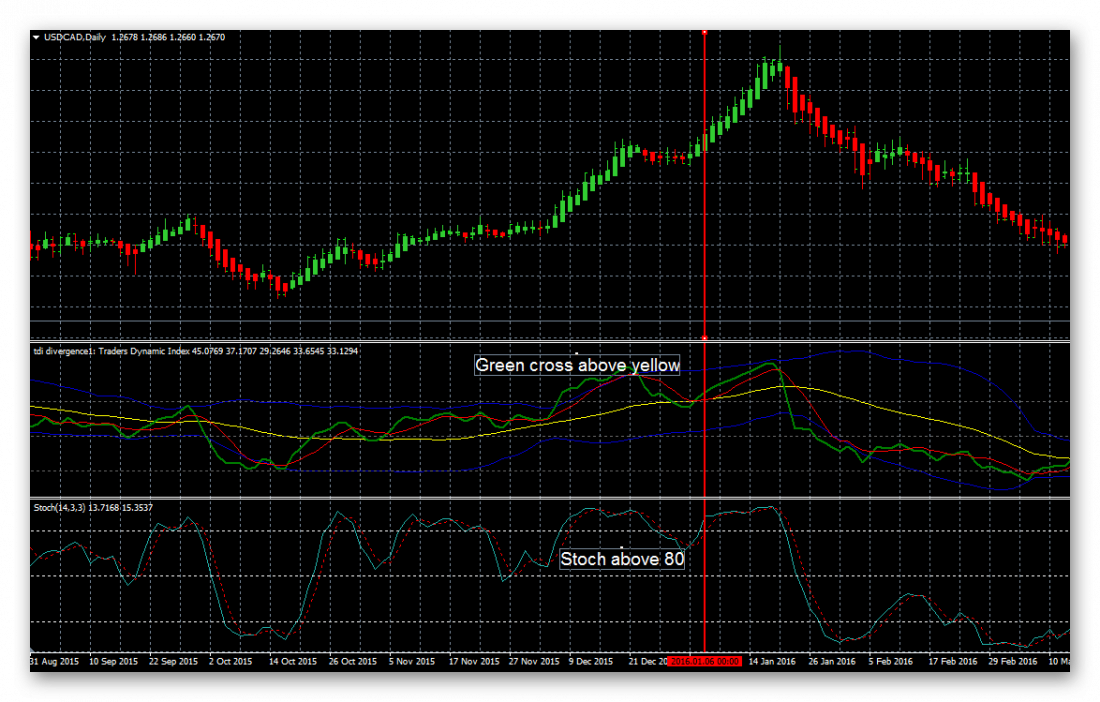Click the highlighted 2016.01.06 00:00 date label
This screenshot has height=702, width=1100.
click(704, 661)
